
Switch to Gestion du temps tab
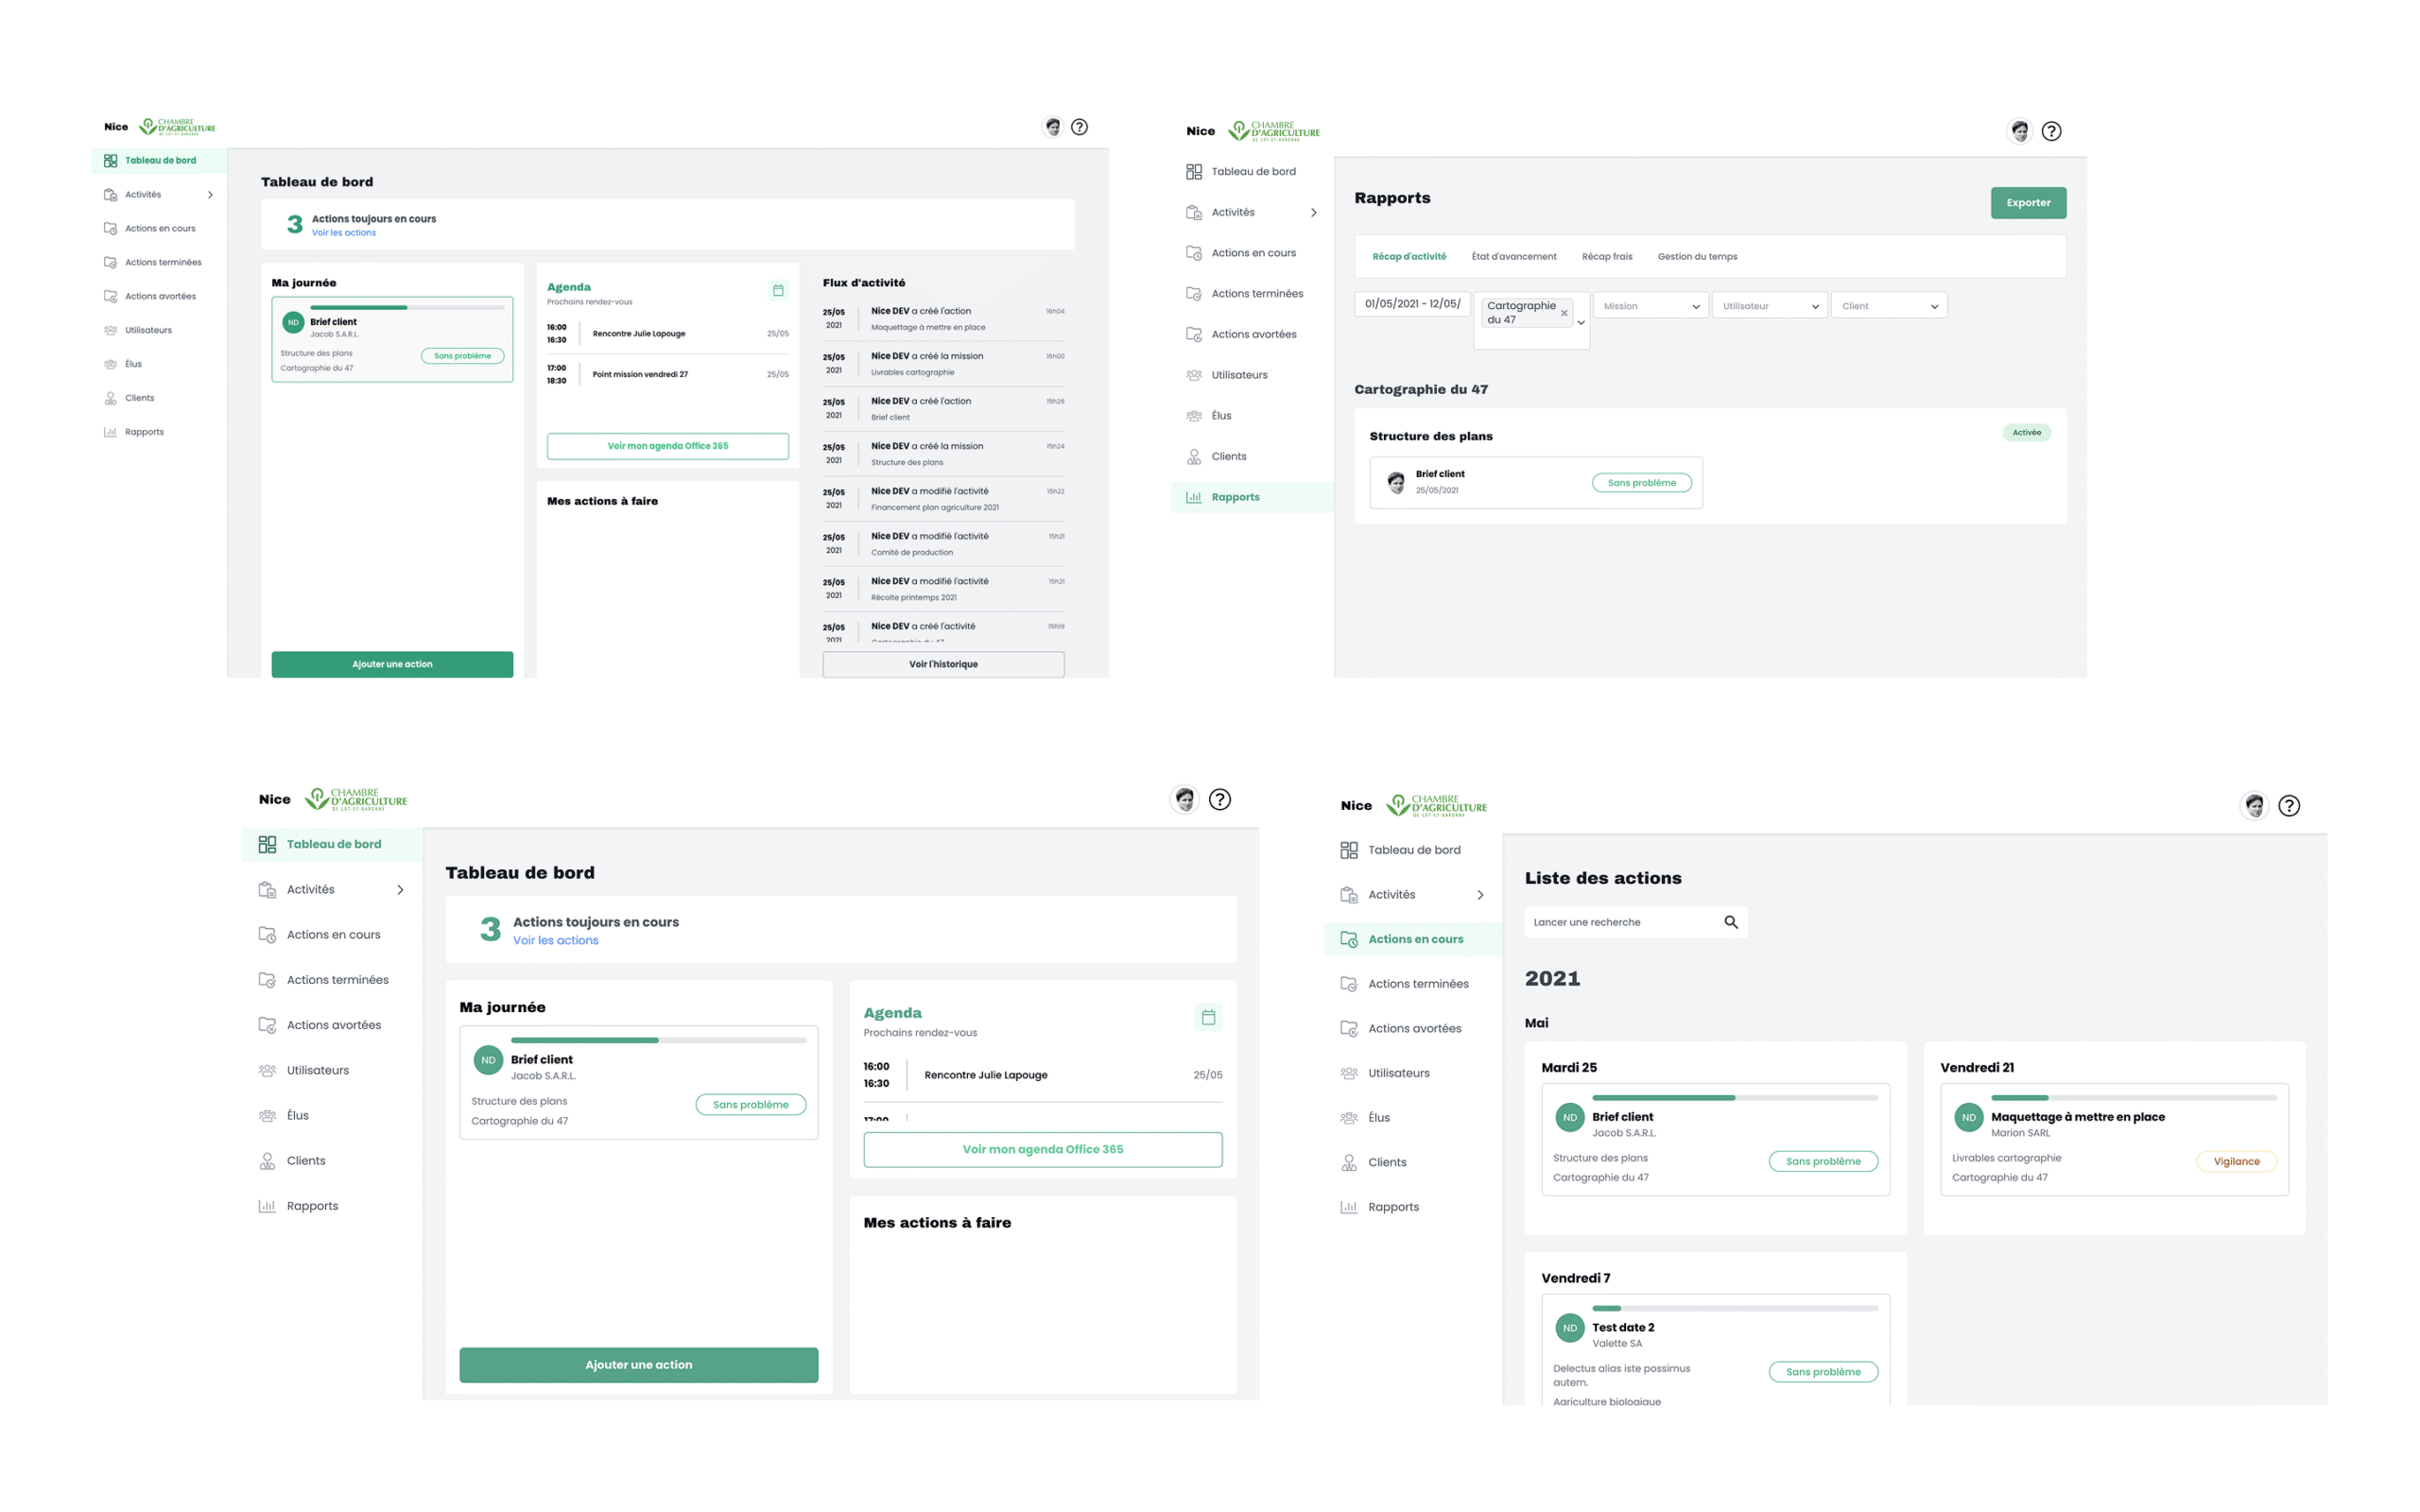click(x=1697, y=257)
